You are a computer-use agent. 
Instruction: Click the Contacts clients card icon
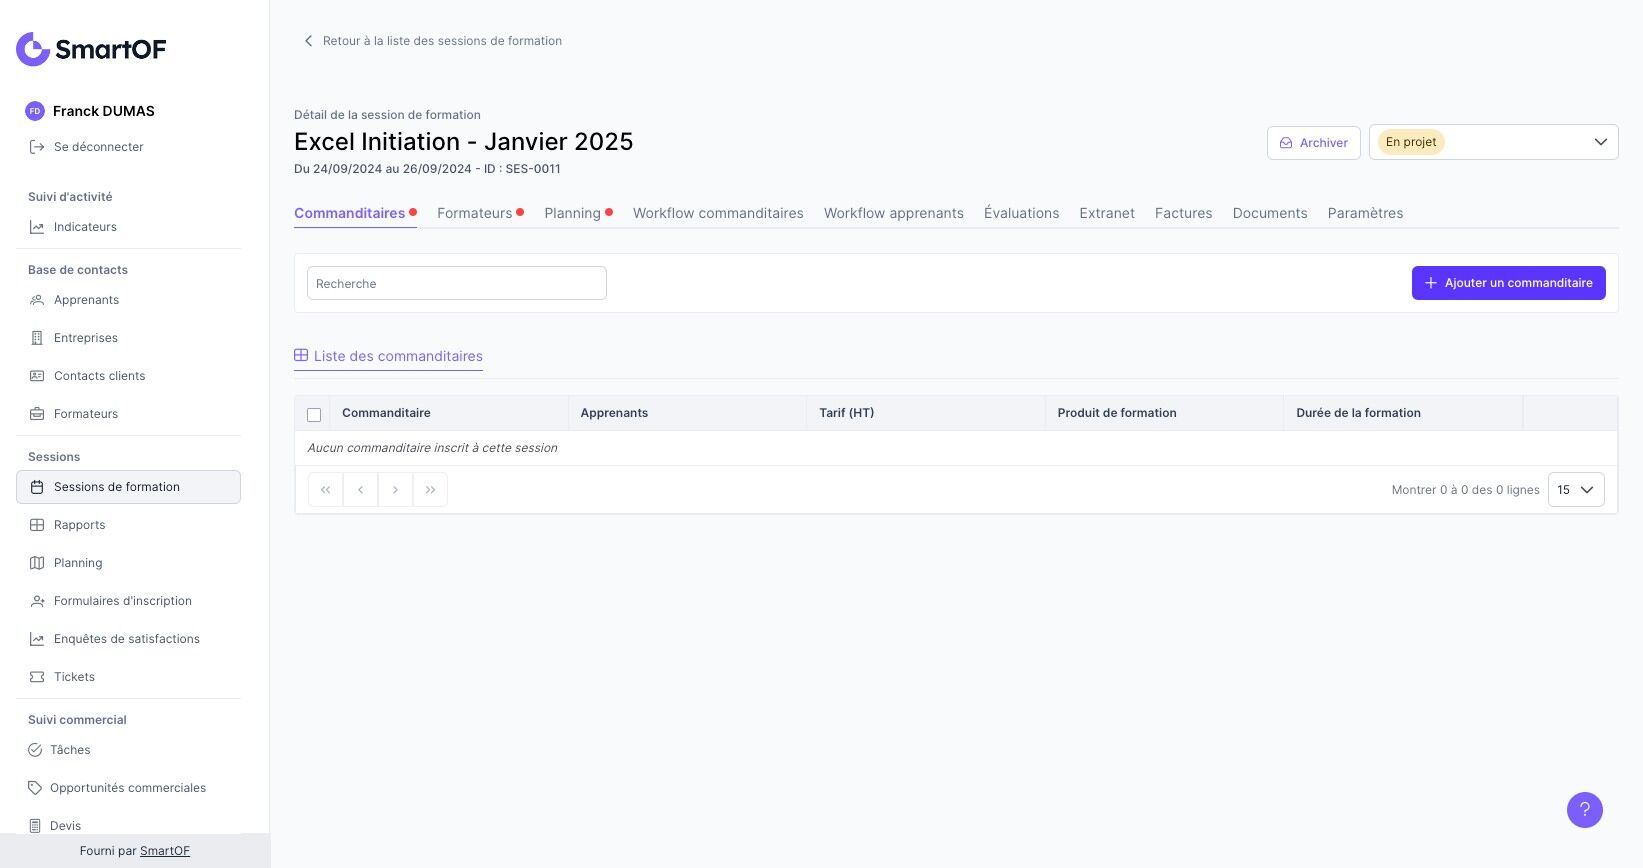coord(37,376)
